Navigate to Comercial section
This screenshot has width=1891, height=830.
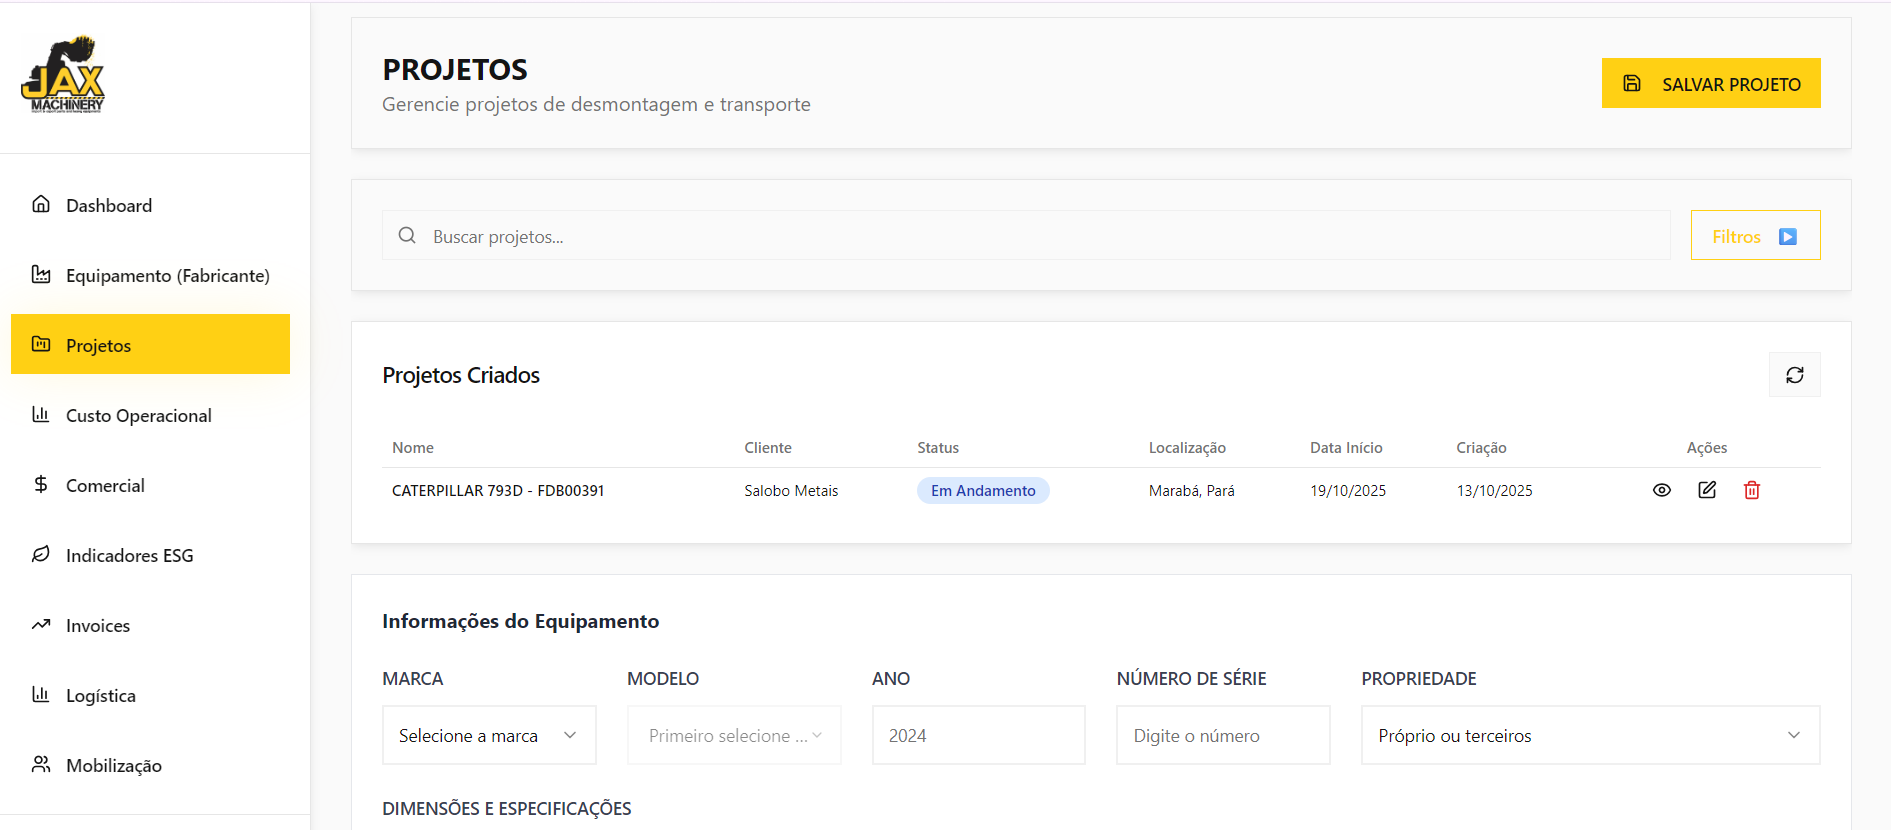tap(150, 485)
